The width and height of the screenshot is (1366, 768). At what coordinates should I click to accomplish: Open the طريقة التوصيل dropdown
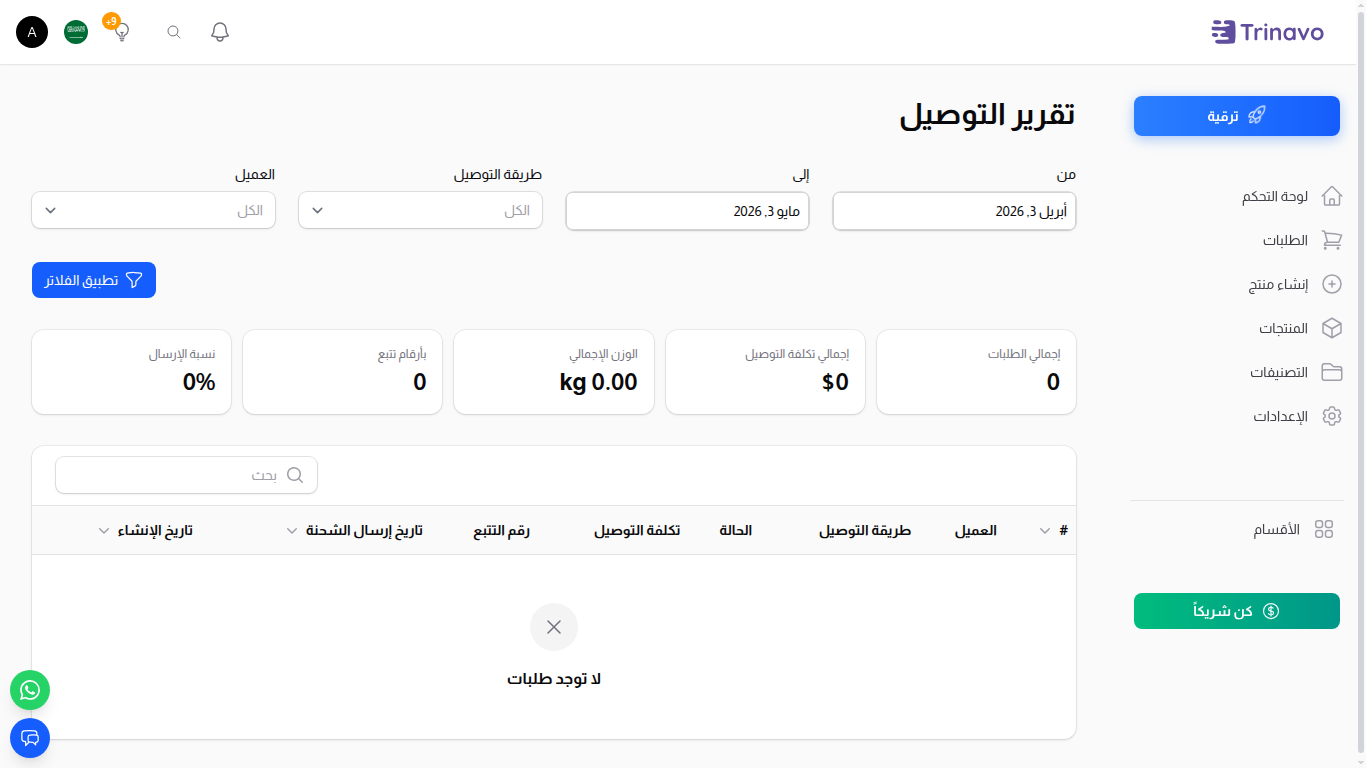(x=421, y=210)
